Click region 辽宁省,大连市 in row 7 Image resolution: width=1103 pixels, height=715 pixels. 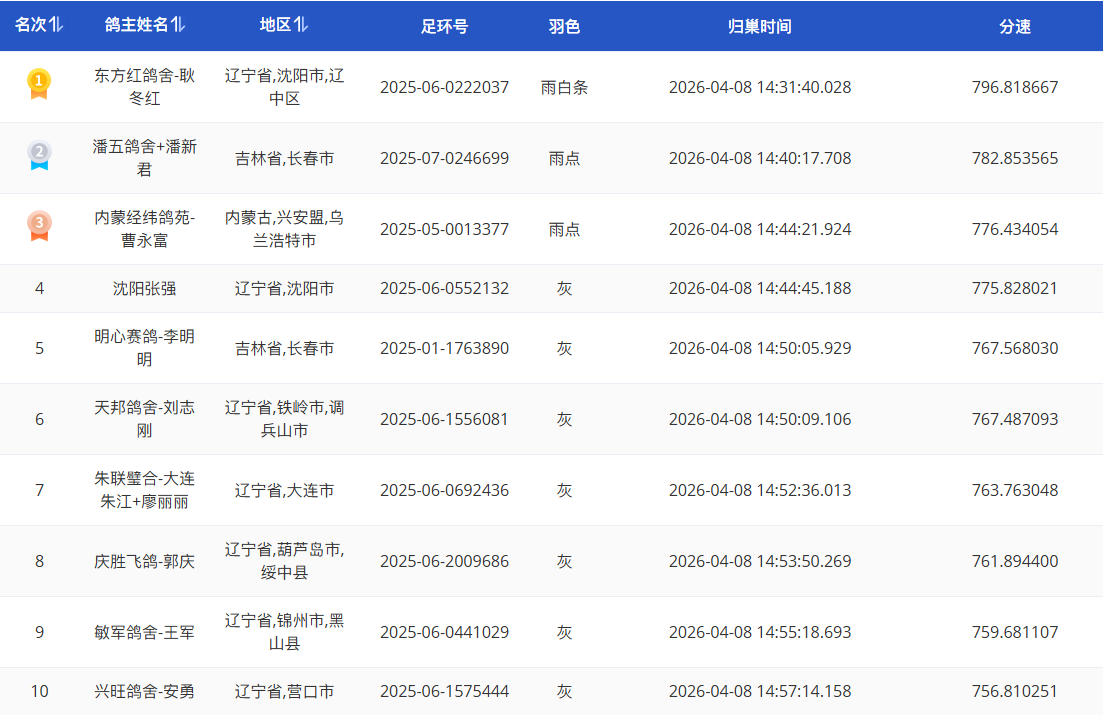pos(284,490)
